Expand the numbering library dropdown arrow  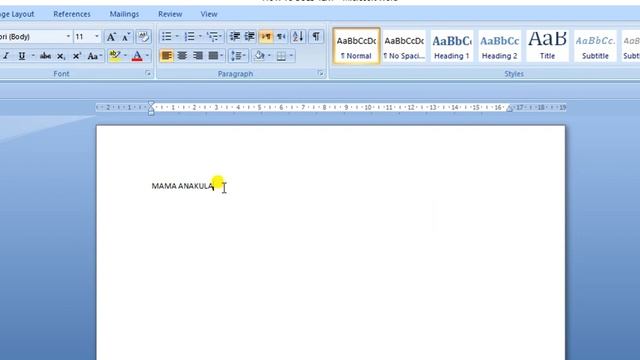point(200,37)
